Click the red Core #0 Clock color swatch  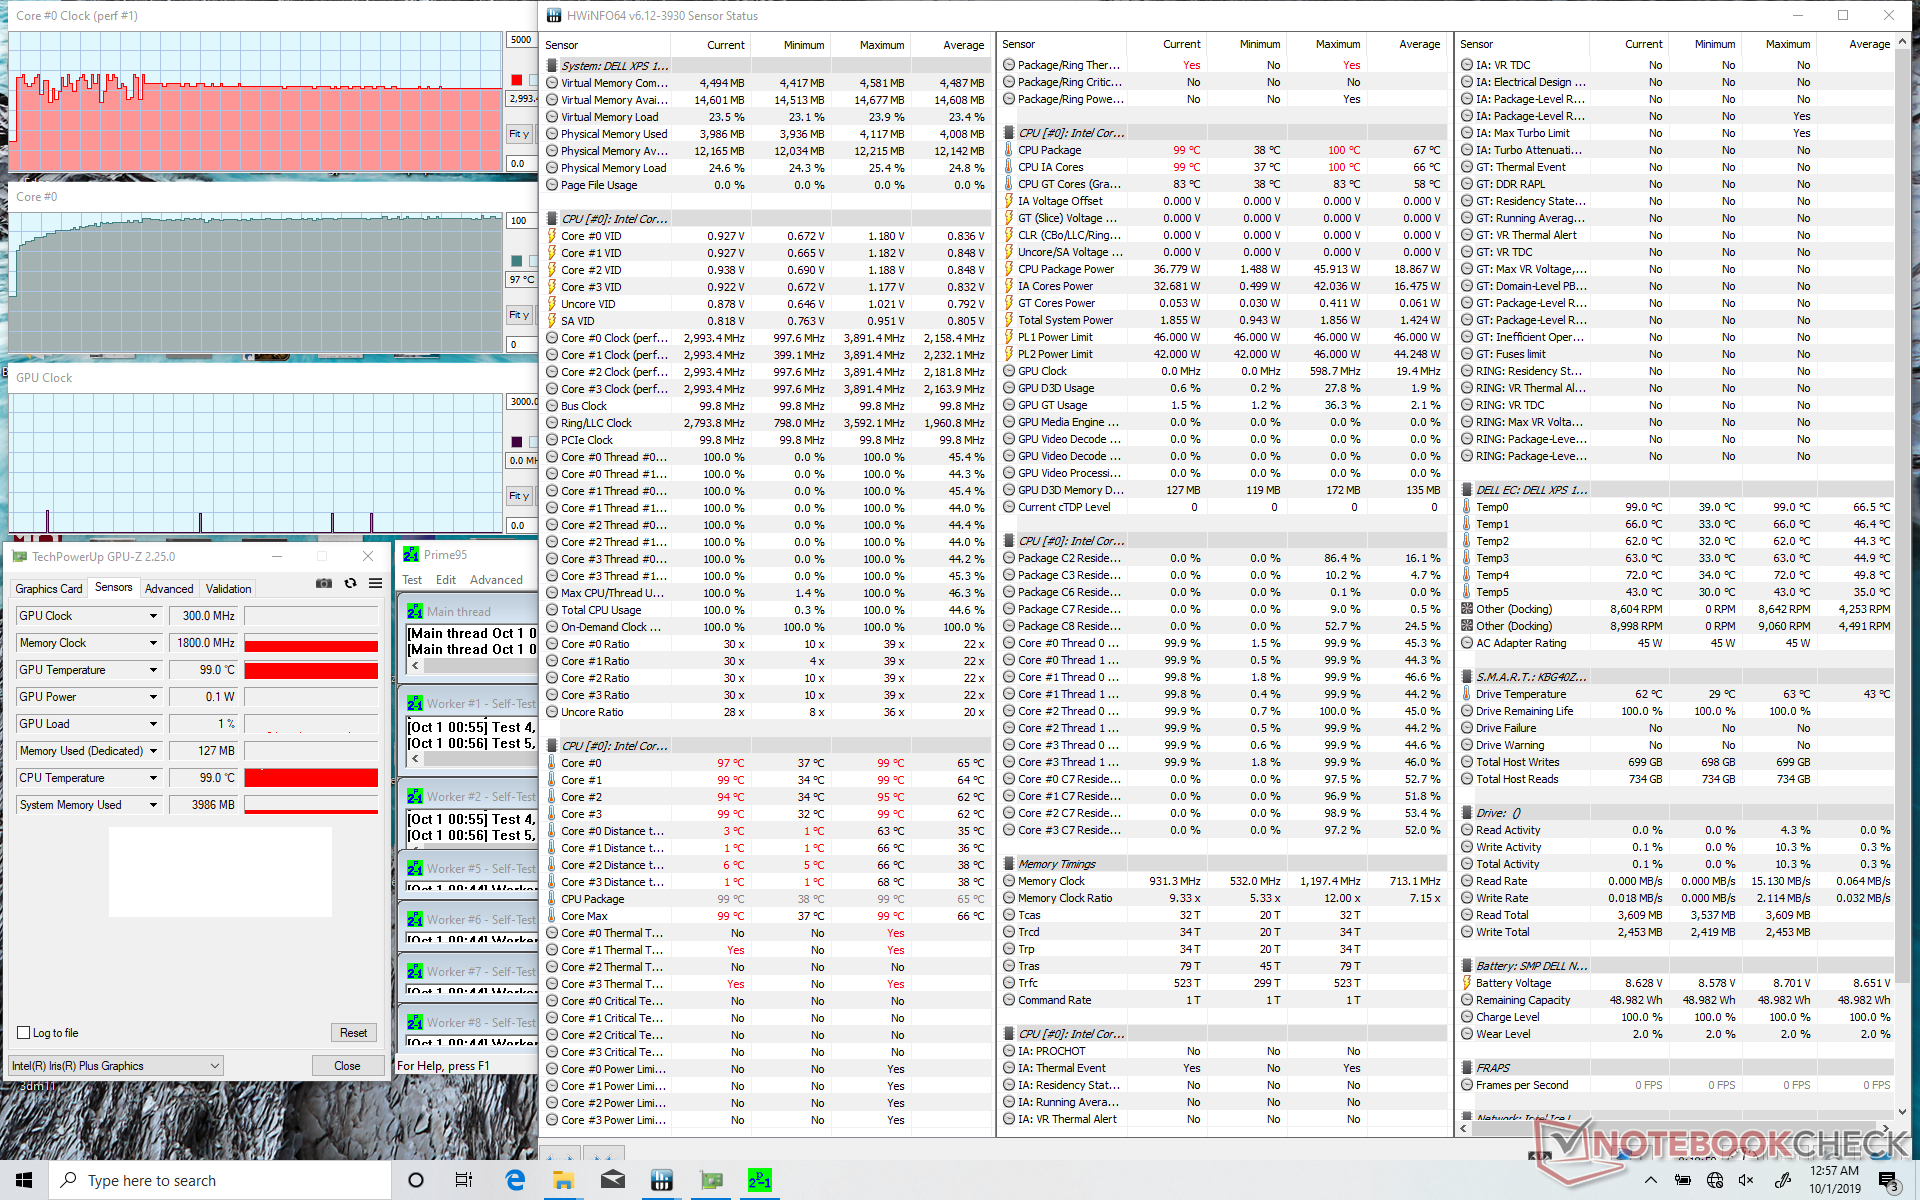517,80
